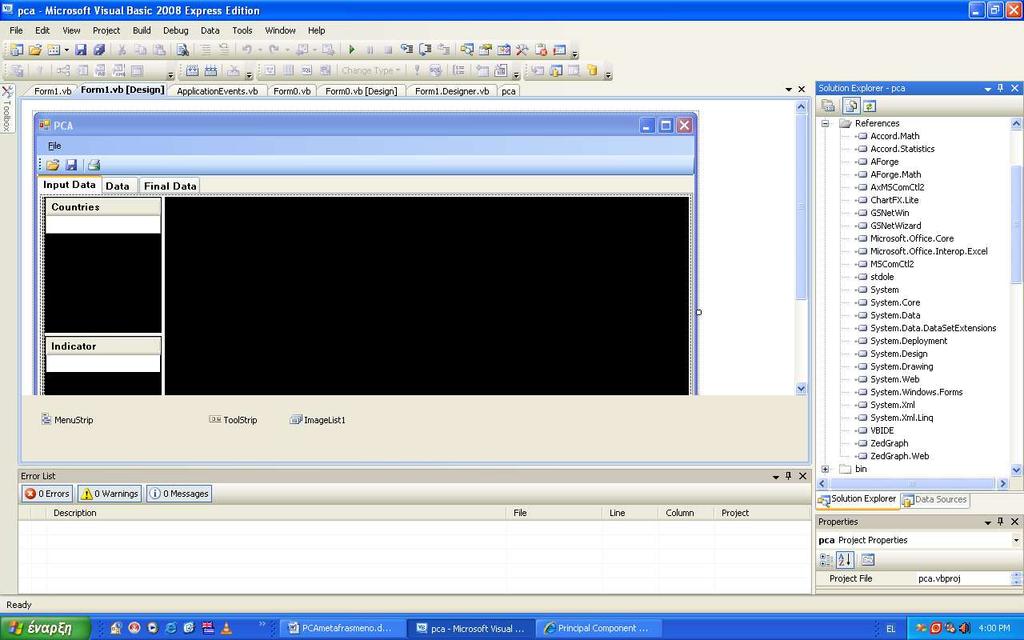Open the Object Browser toolbar icon

pyautogui.click(x=504, y=50)
